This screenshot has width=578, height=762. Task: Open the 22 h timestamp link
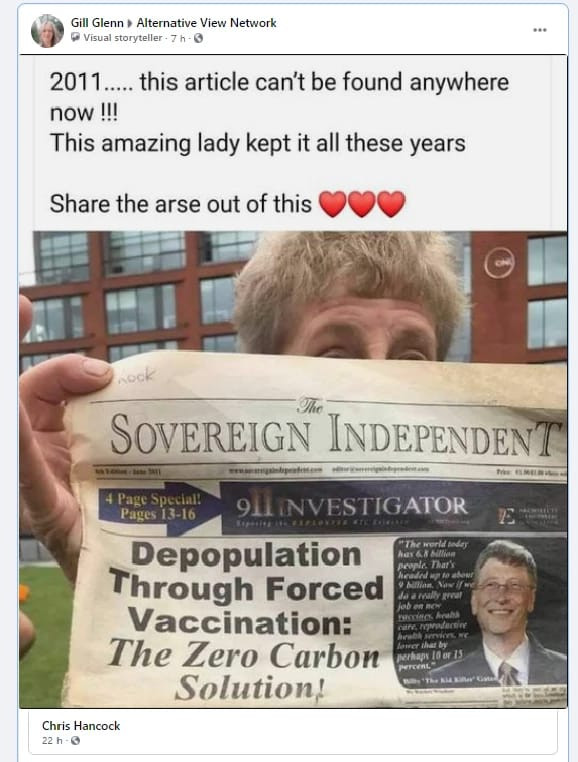pos(52,741)
